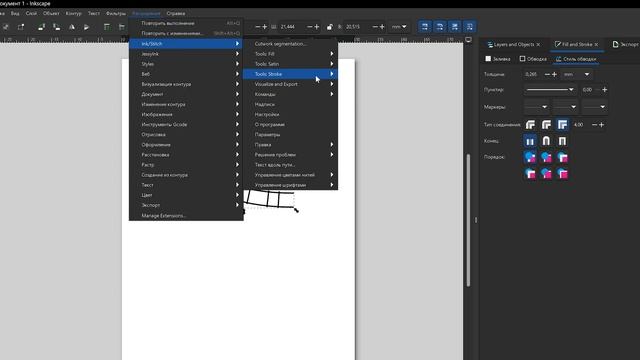The image size is (640, 360).
Task: Click the rotate 90° clockwise icon
Action: tap(56, 27)
